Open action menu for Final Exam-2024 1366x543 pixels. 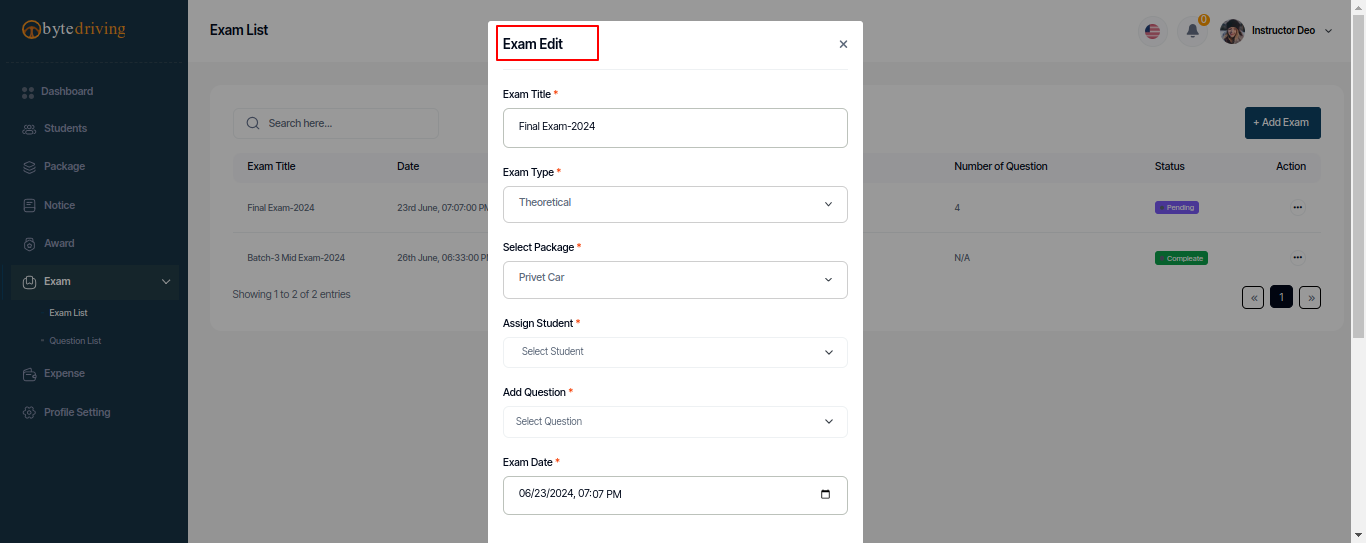pyautogui.click(x=1297, y=207)
